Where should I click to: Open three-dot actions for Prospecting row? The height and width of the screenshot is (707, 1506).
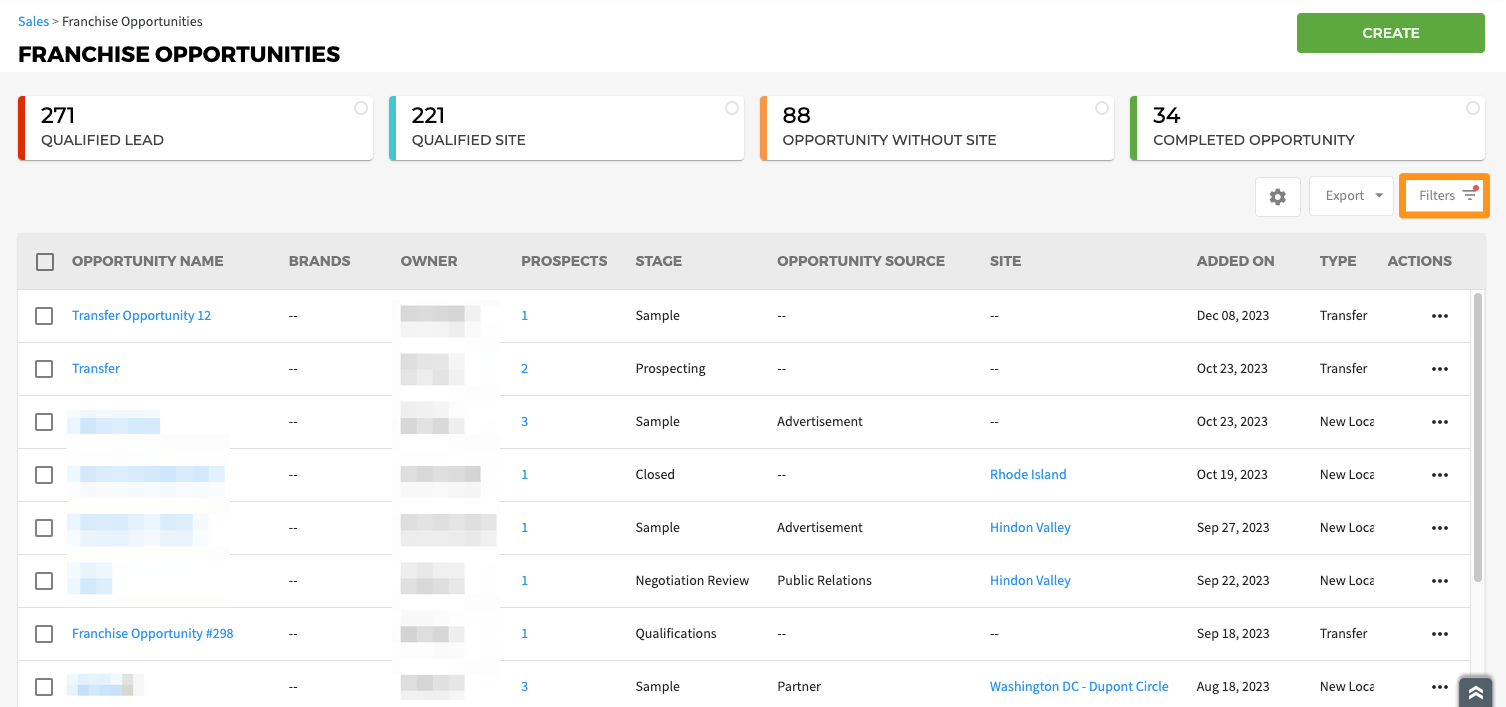coord(1439,369)
